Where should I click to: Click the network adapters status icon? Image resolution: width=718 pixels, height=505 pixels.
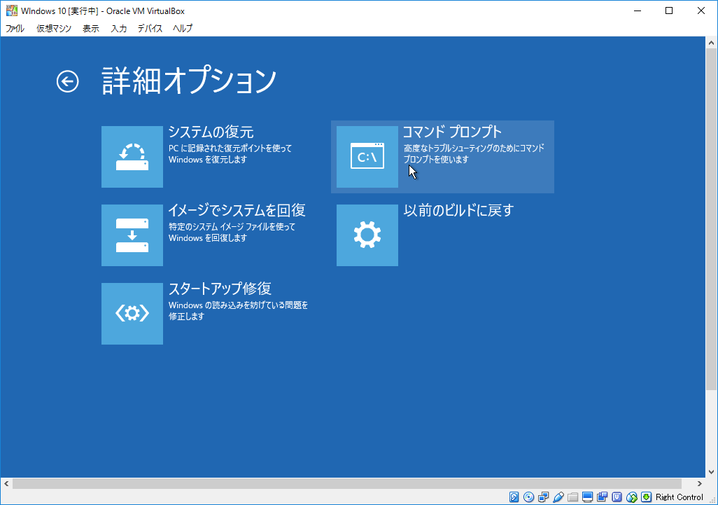click(x=543, y=497)
